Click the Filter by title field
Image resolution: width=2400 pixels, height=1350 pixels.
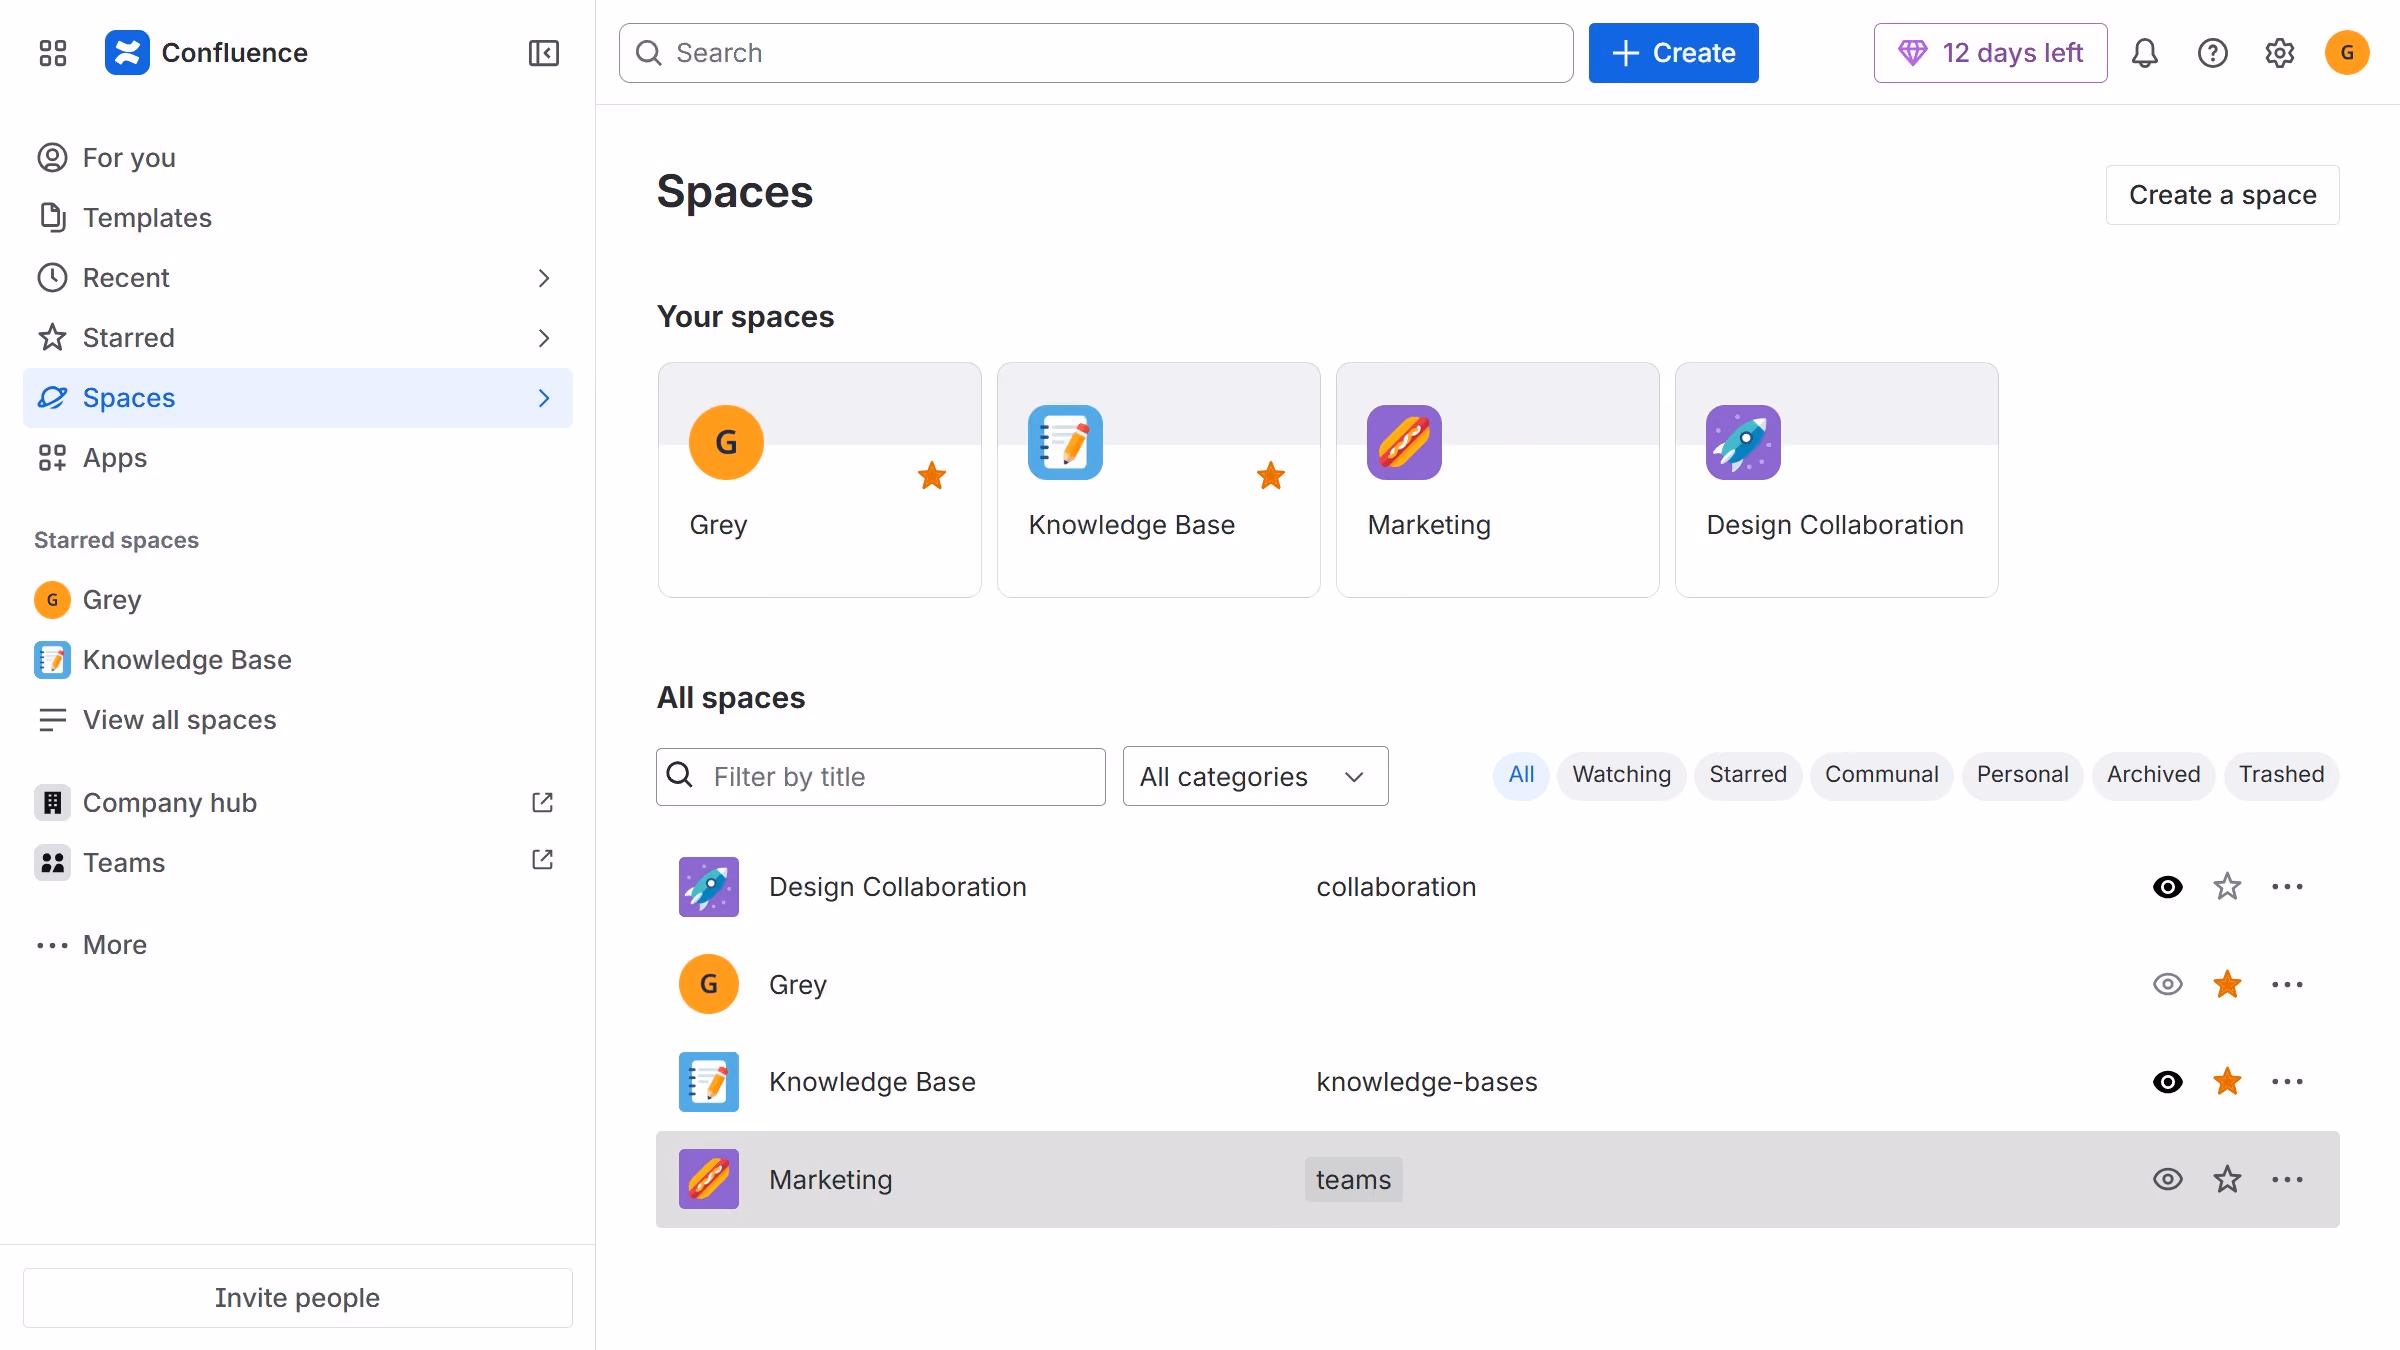point(880,776)
